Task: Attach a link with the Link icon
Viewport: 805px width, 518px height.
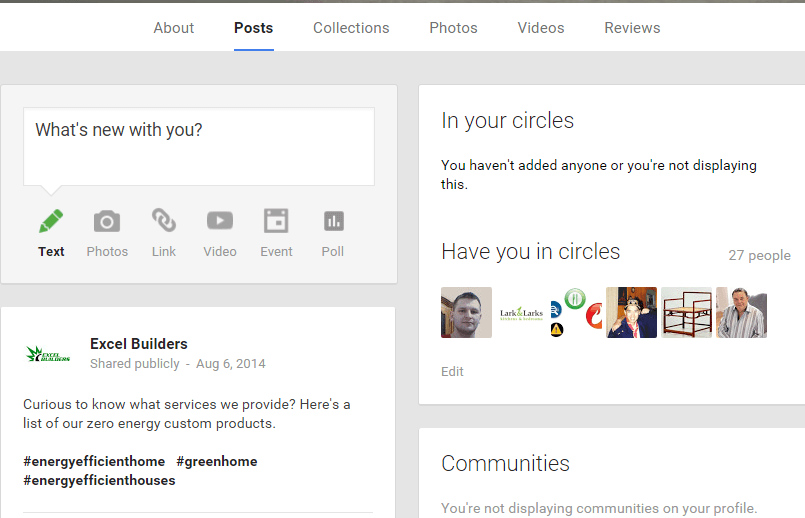Action: [x=164, y=220]
